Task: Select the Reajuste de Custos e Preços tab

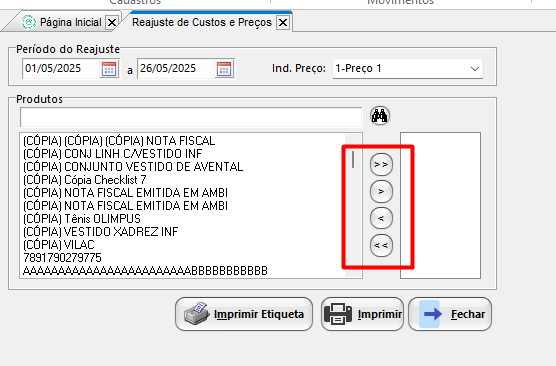Action: click(201, 22)
